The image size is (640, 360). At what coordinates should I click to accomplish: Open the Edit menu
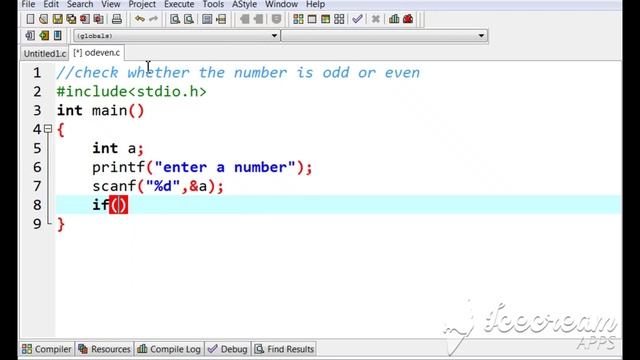(51, 4)
